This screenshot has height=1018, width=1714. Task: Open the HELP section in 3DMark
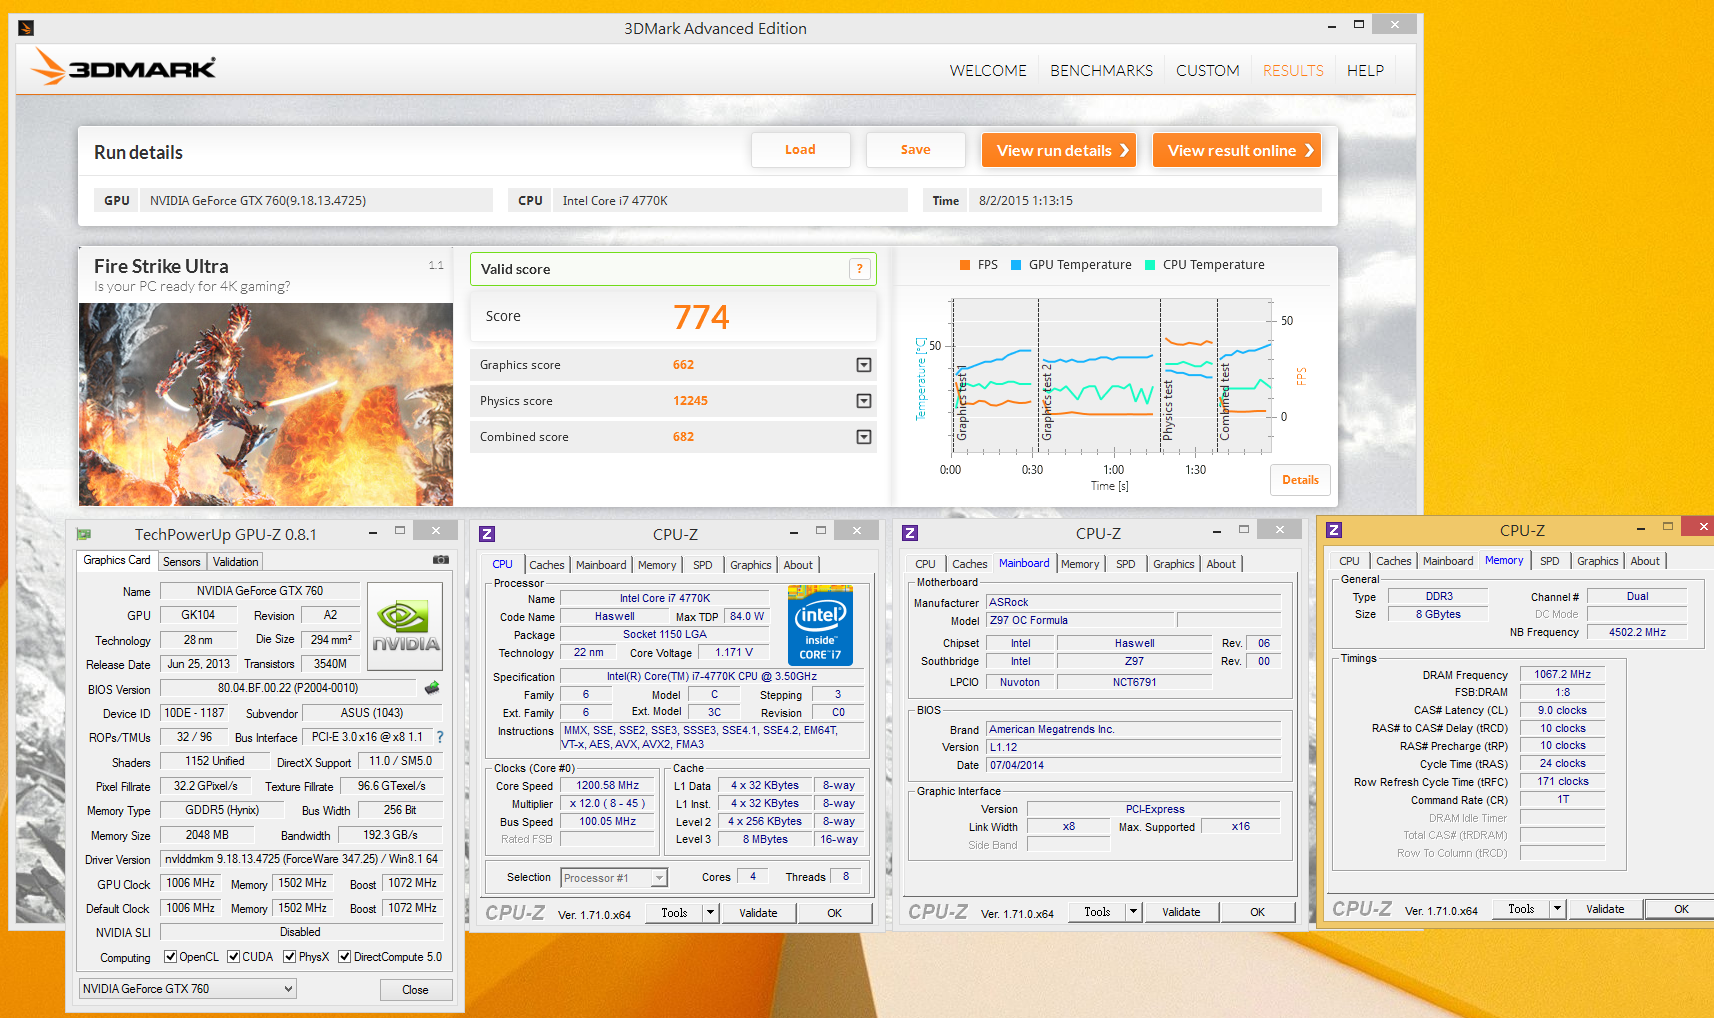pyautogui.click(x=1365, y=71)
